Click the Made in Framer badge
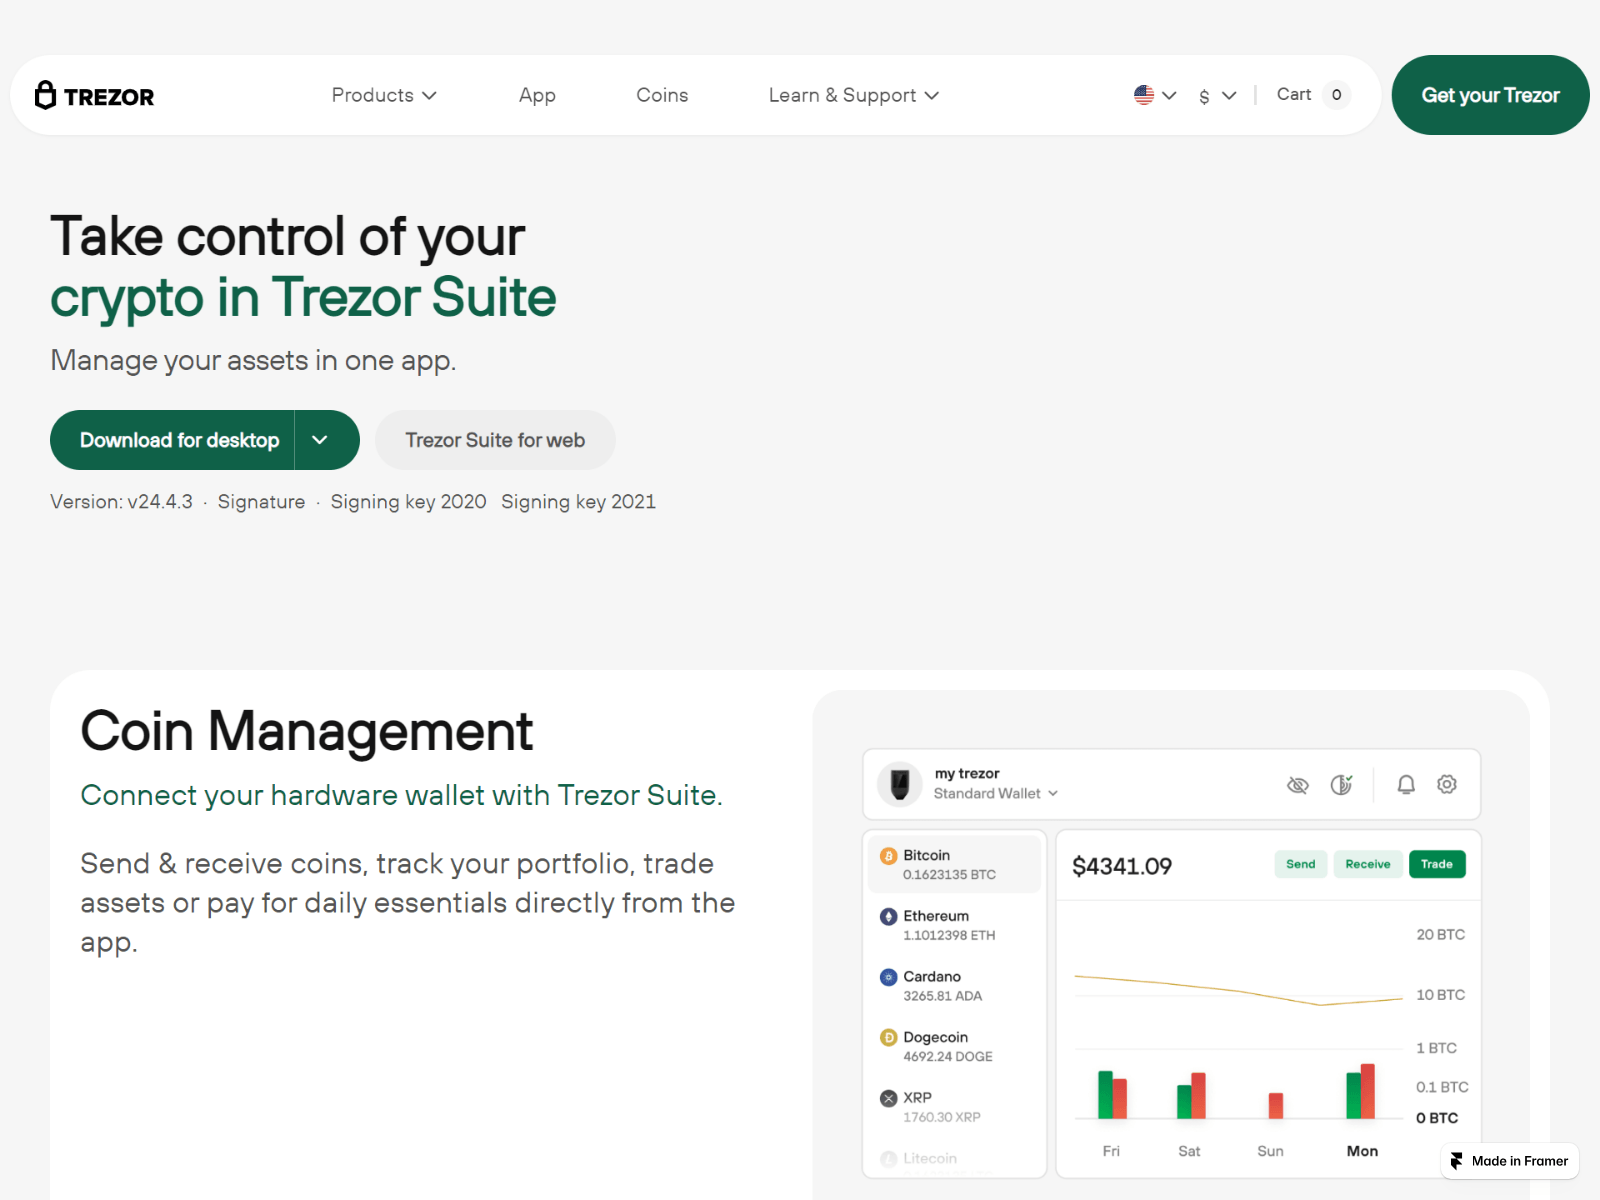 coord(1510,1161)
